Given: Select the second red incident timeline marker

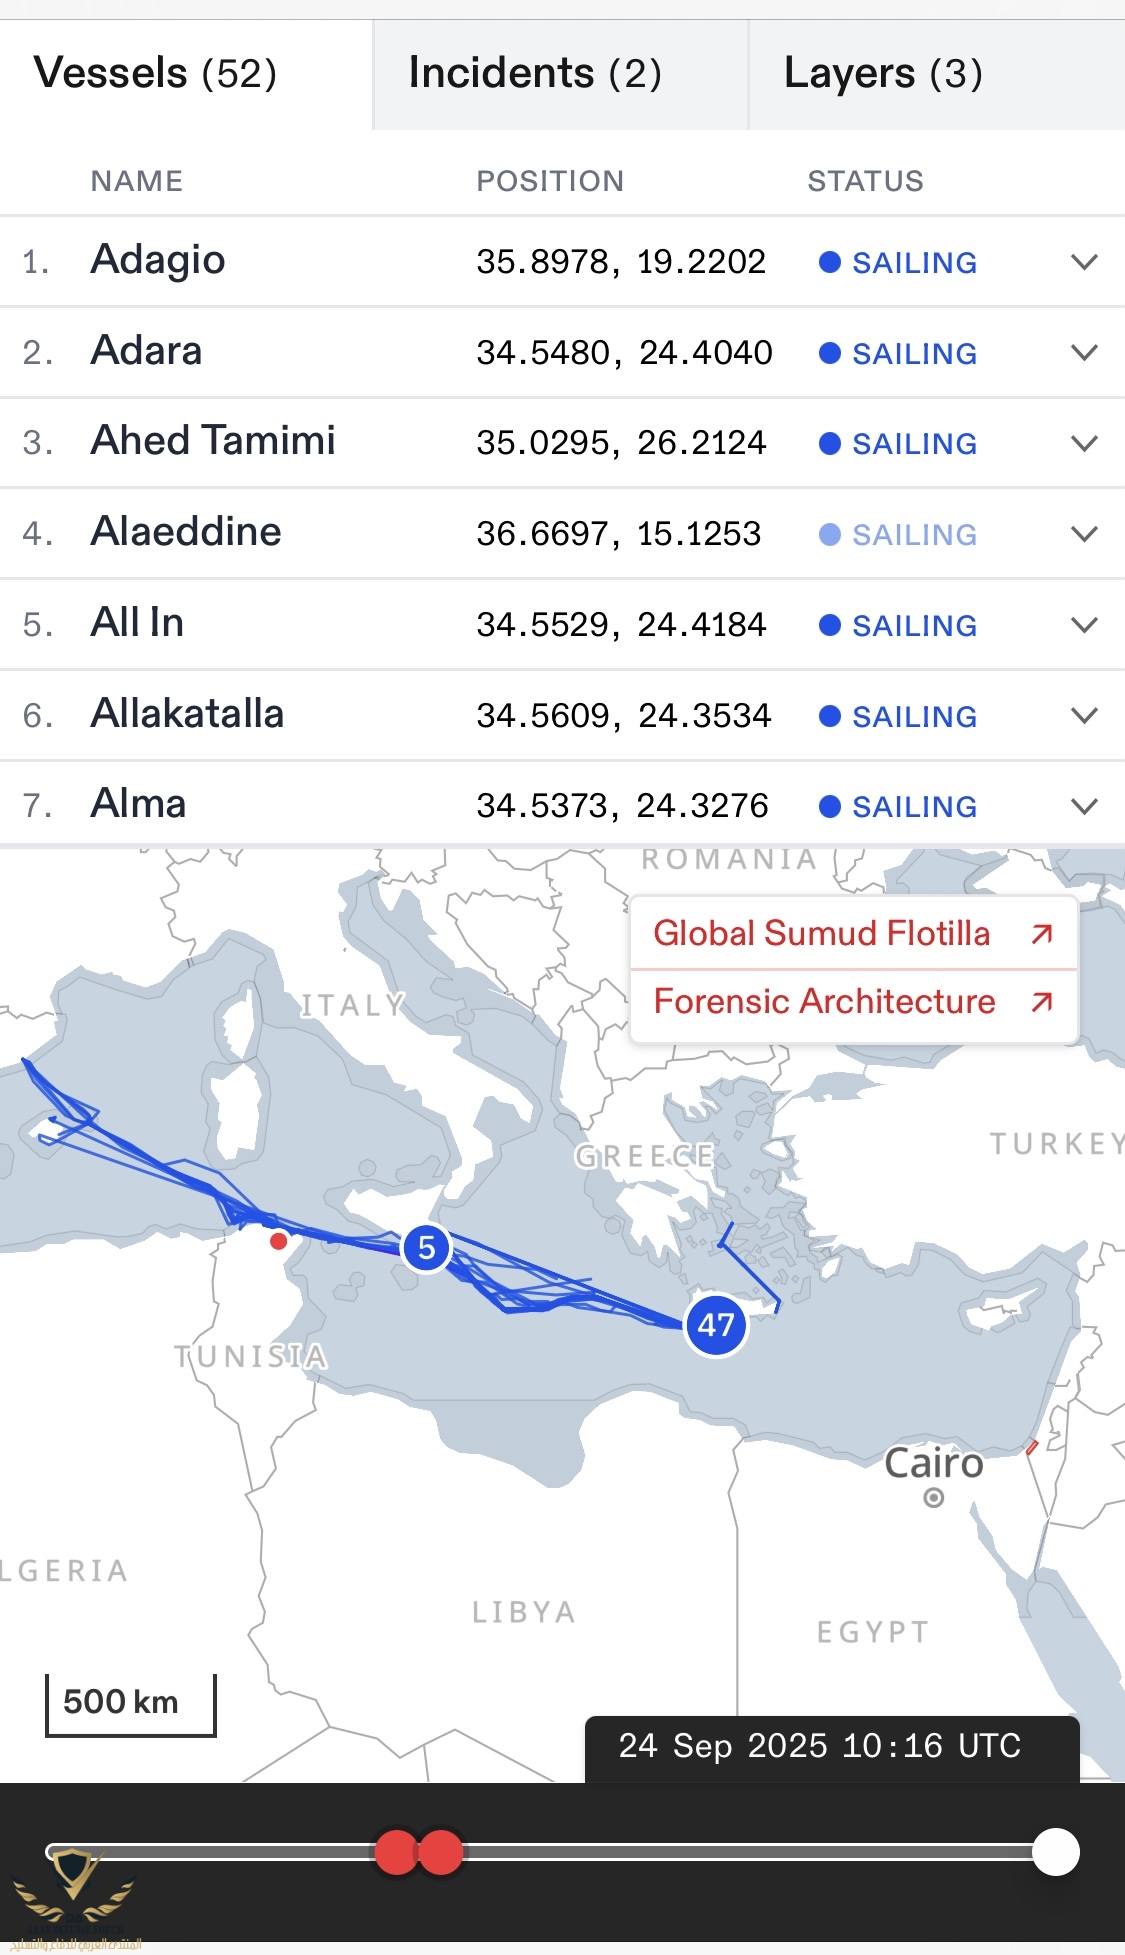Looking at the screenshot, I should [x=441, y=1853].
